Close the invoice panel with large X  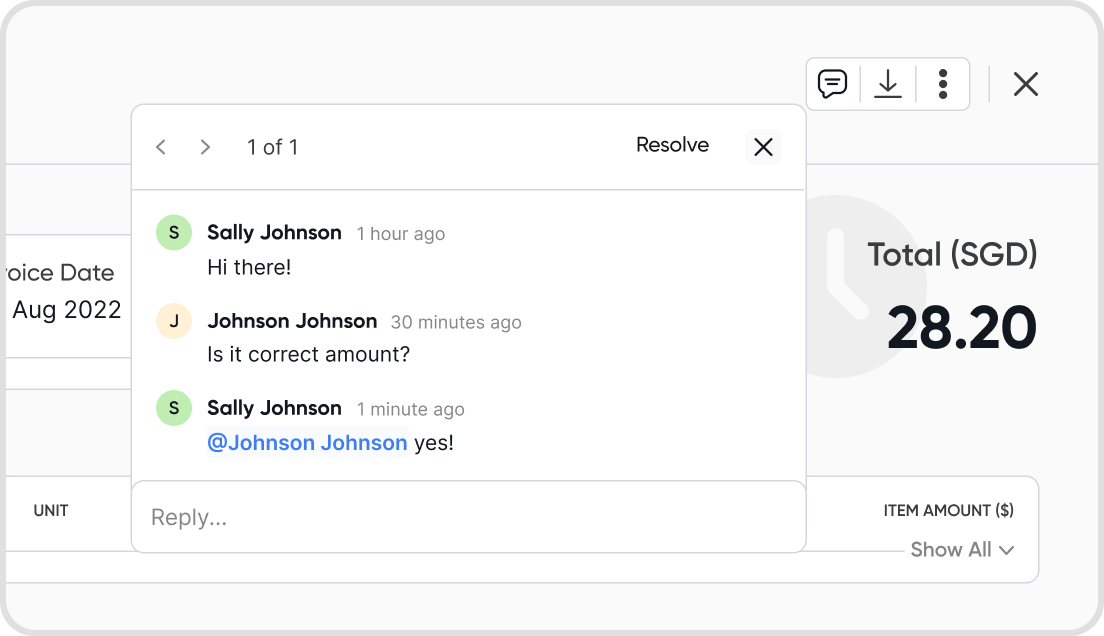[1025, 84]
